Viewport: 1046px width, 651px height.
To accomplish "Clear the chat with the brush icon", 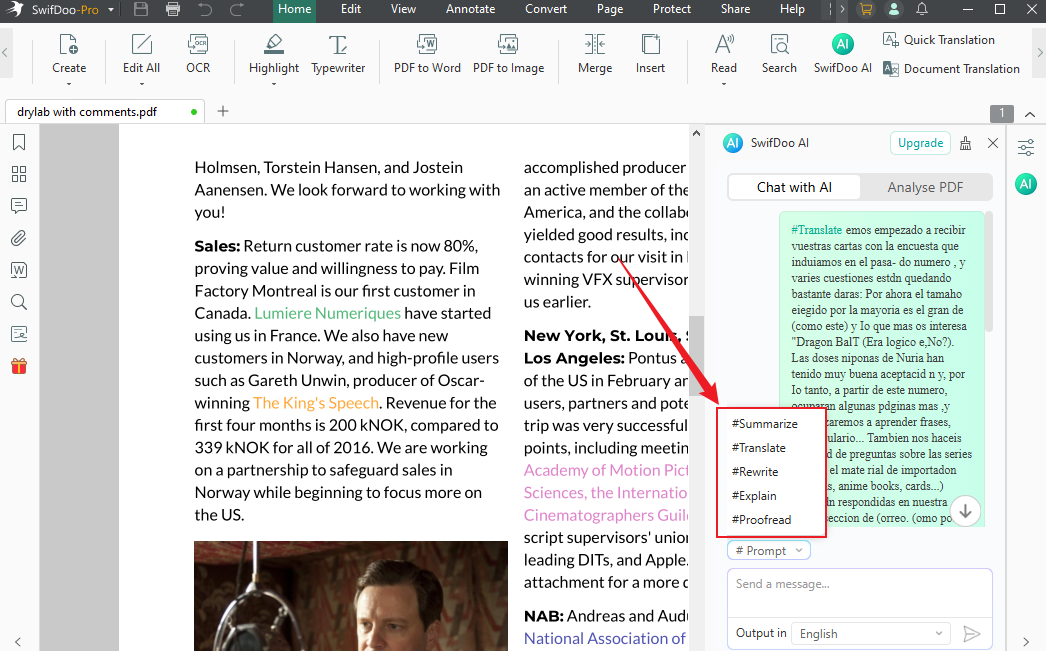I will click(x=965, y=143).
